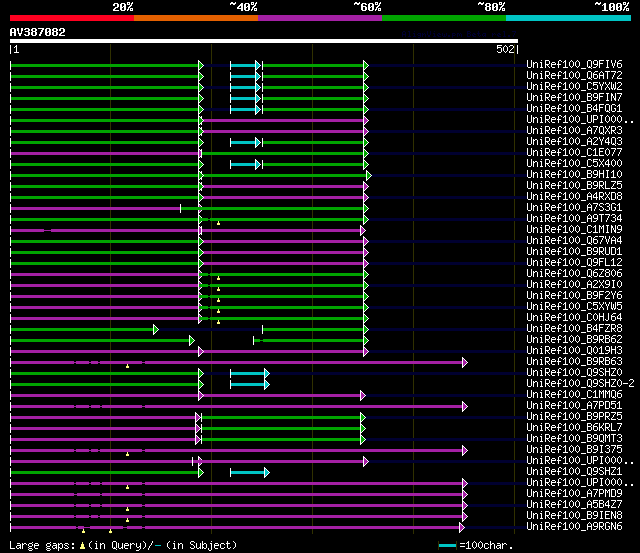Click yellow query gap icon in legend

(82, 545)
